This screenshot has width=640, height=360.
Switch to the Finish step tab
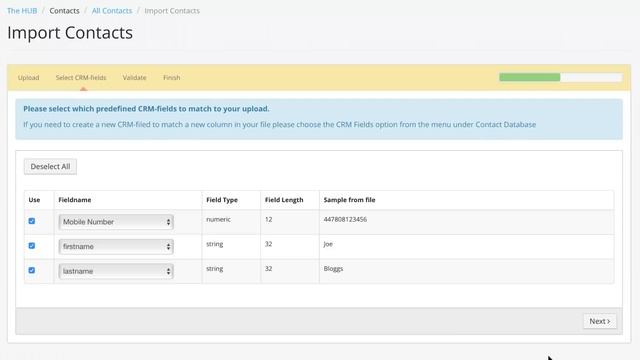(x=171, y=78)
